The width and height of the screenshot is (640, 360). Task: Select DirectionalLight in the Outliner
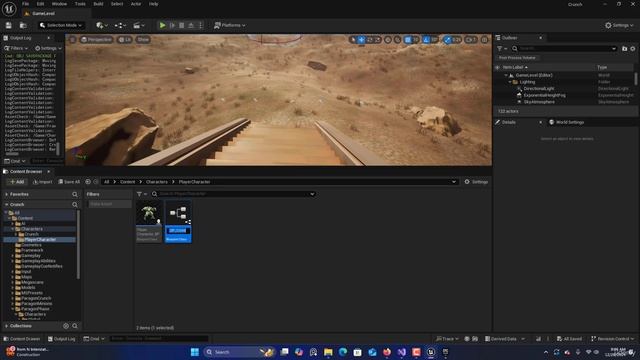(539, 89)
